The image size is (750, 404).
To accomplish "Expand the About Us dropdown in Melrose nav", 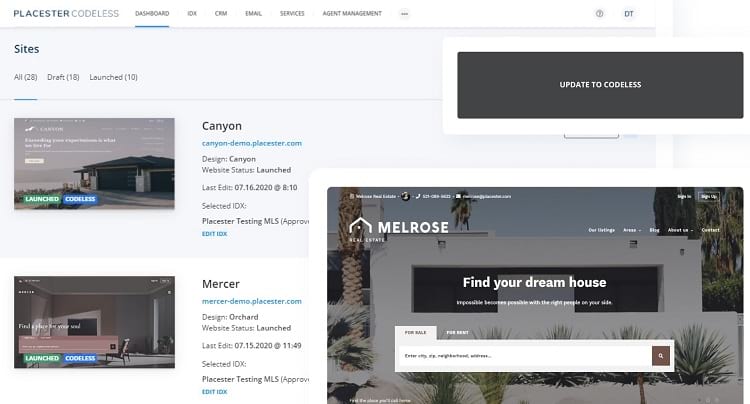I will (680, 230).
